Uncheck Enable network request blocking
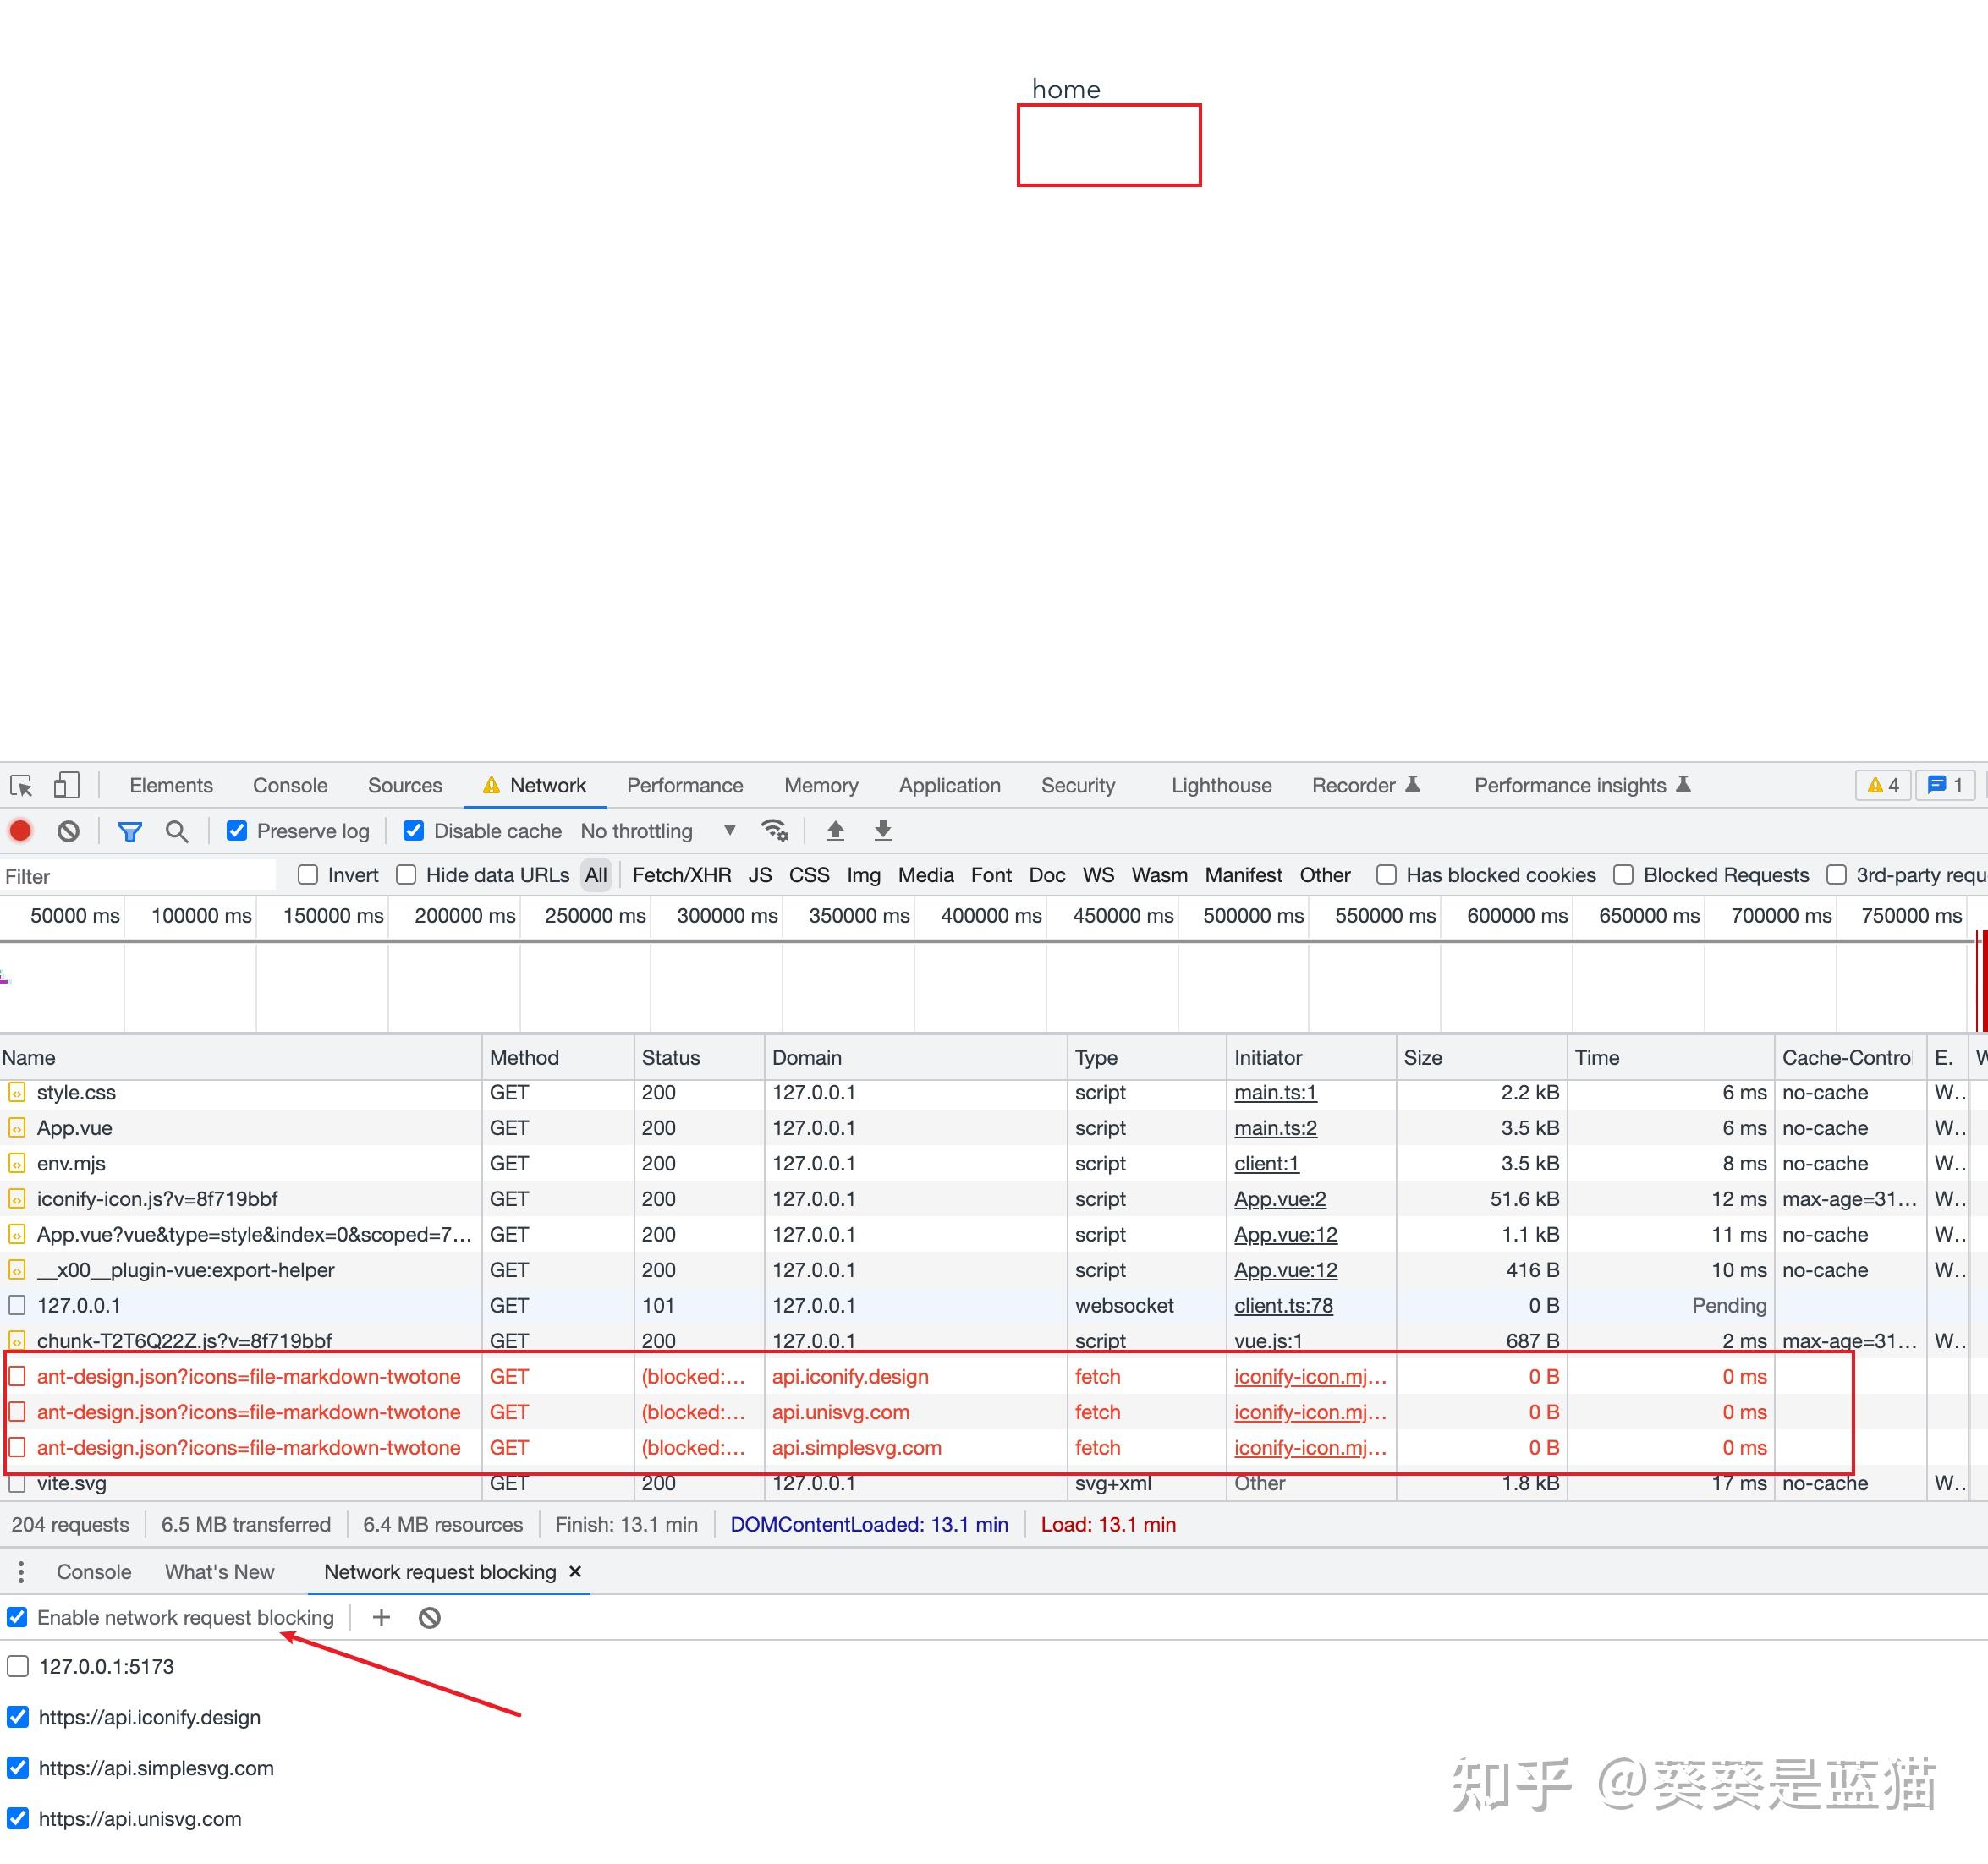The height and width of the screenshot is (1864, 1988). pos(17,1617)
